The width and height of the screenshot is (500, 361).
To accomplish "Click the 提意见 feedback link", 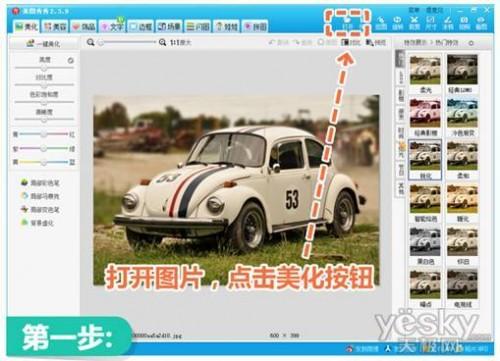I will click(x=435, y=10).
